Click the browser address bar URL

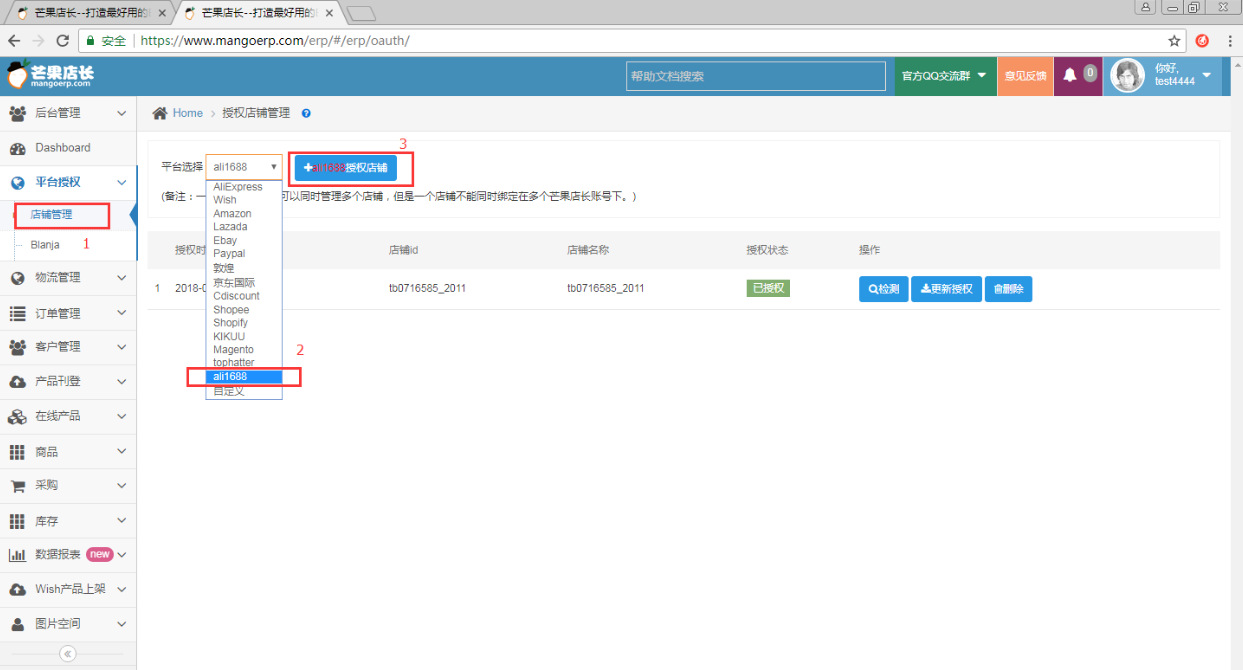275,41
